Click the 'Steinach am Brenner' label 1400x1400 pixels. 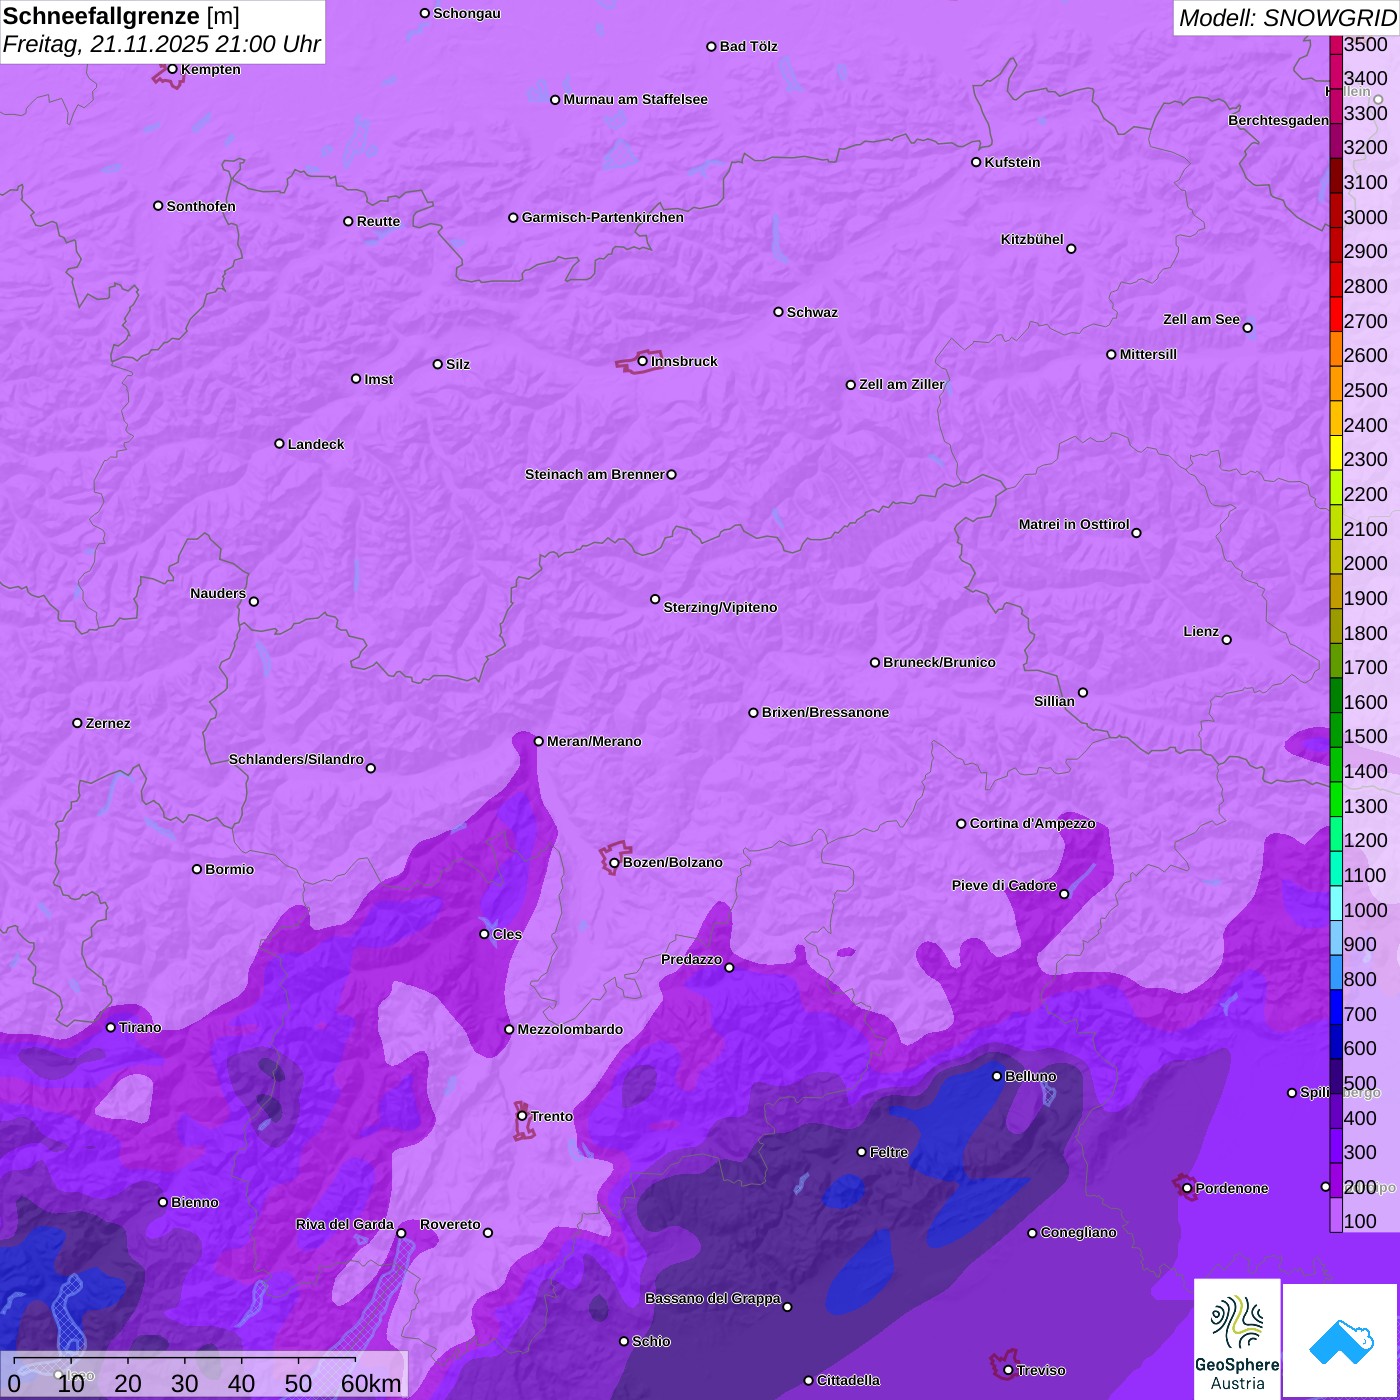[595, 474]
